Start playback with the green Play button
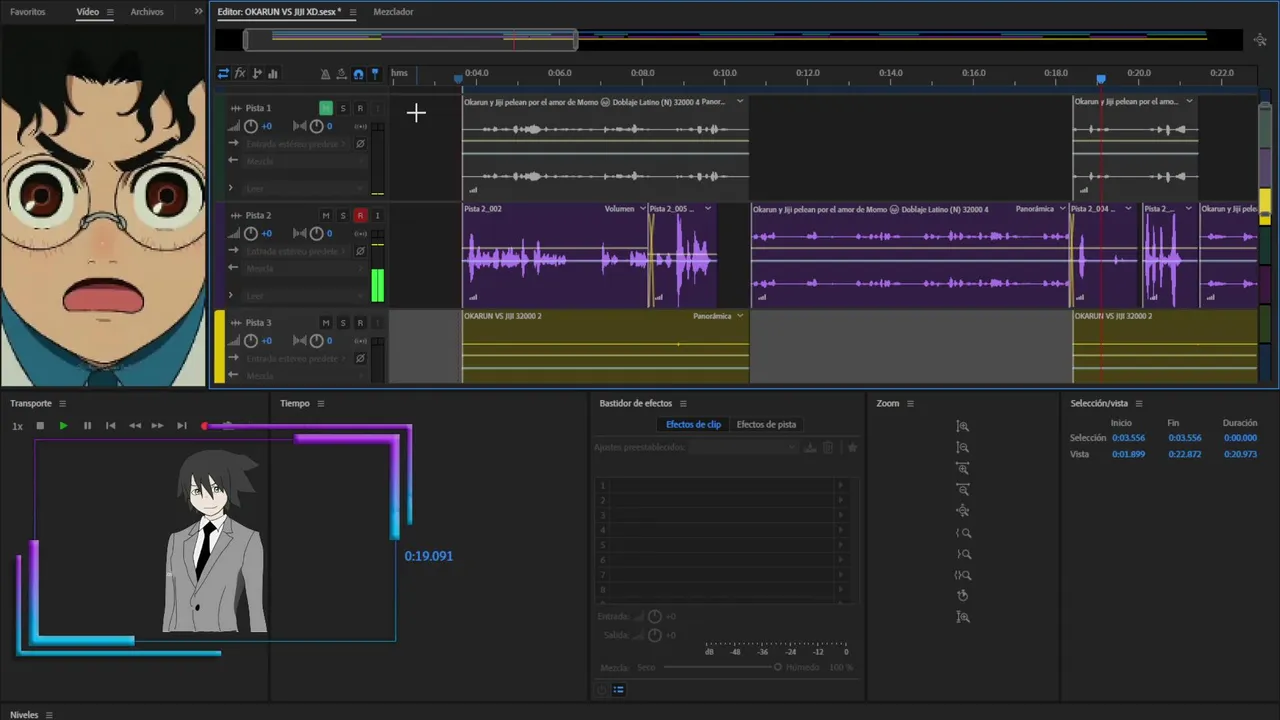Image resolution: width=1280 pixels, height=720 pixels. 63,426
